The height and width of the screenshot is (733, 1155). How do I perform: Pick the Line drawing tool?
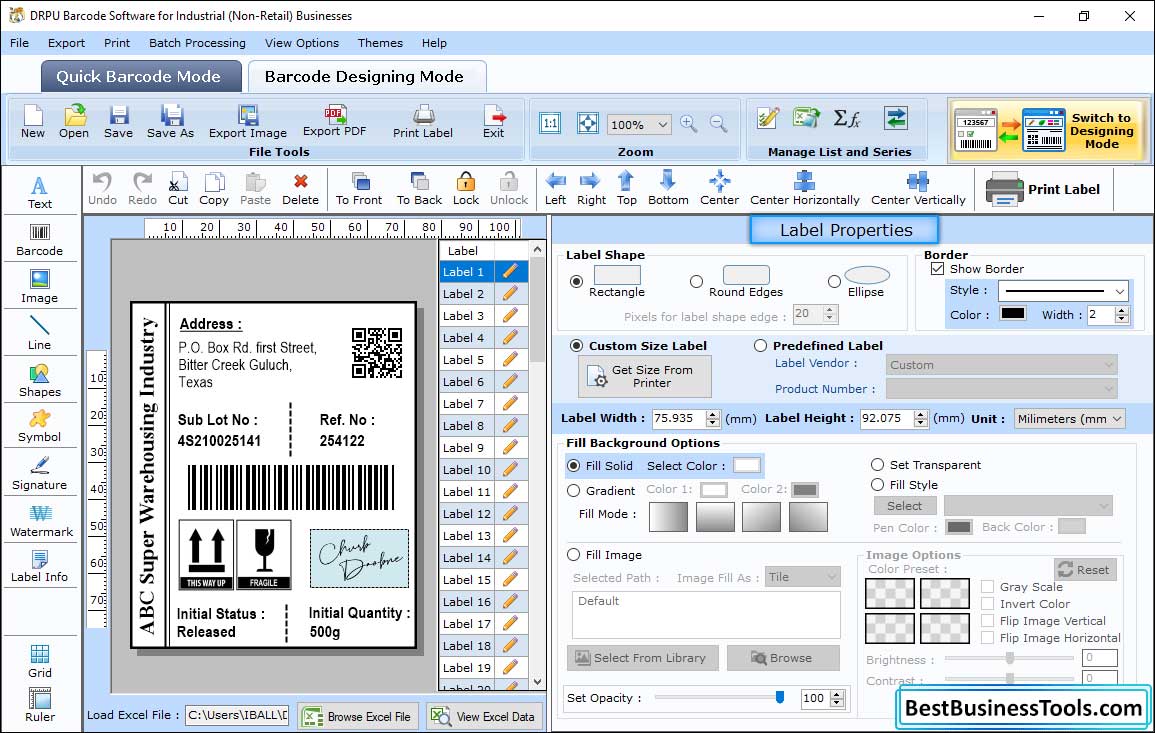point(39,333)
